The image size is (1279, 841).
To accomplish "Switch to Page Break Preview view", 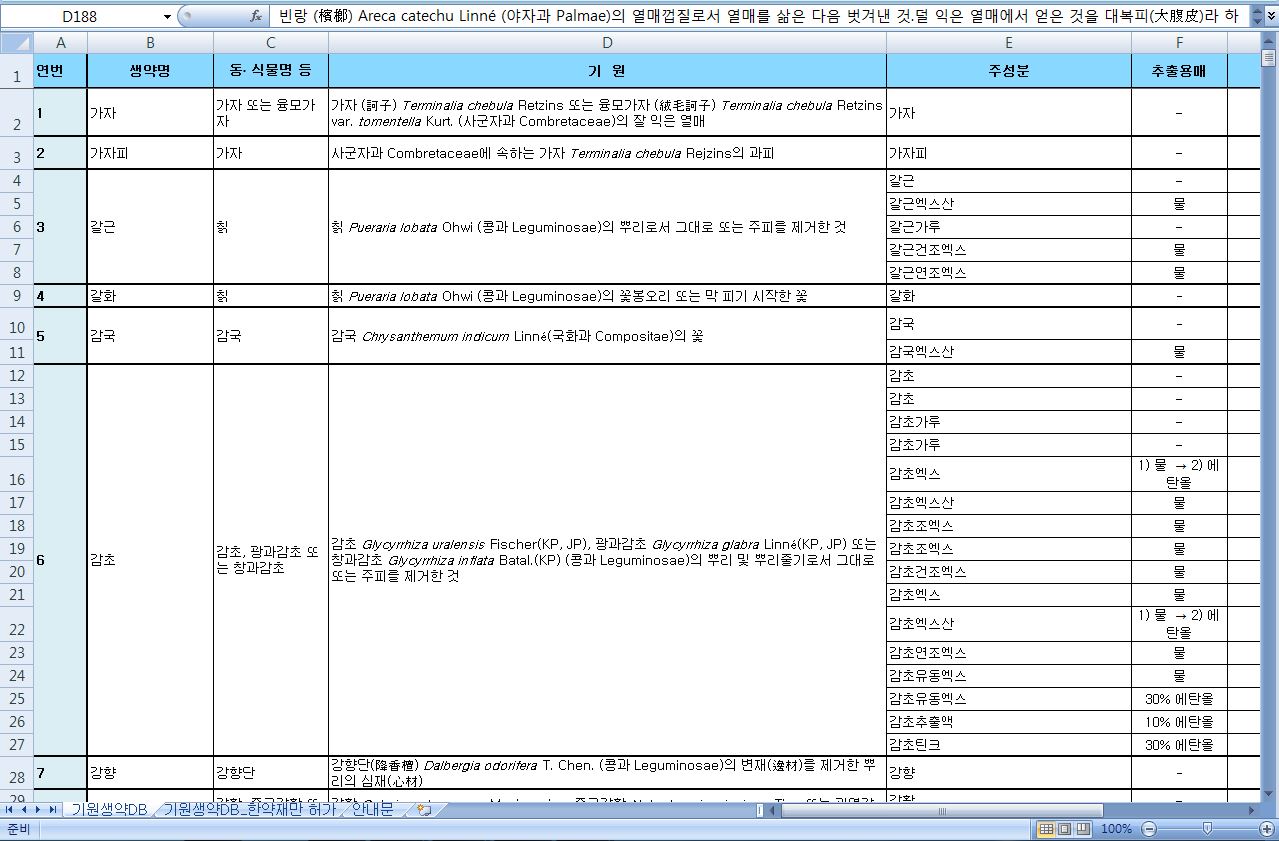I will 1082,829.
